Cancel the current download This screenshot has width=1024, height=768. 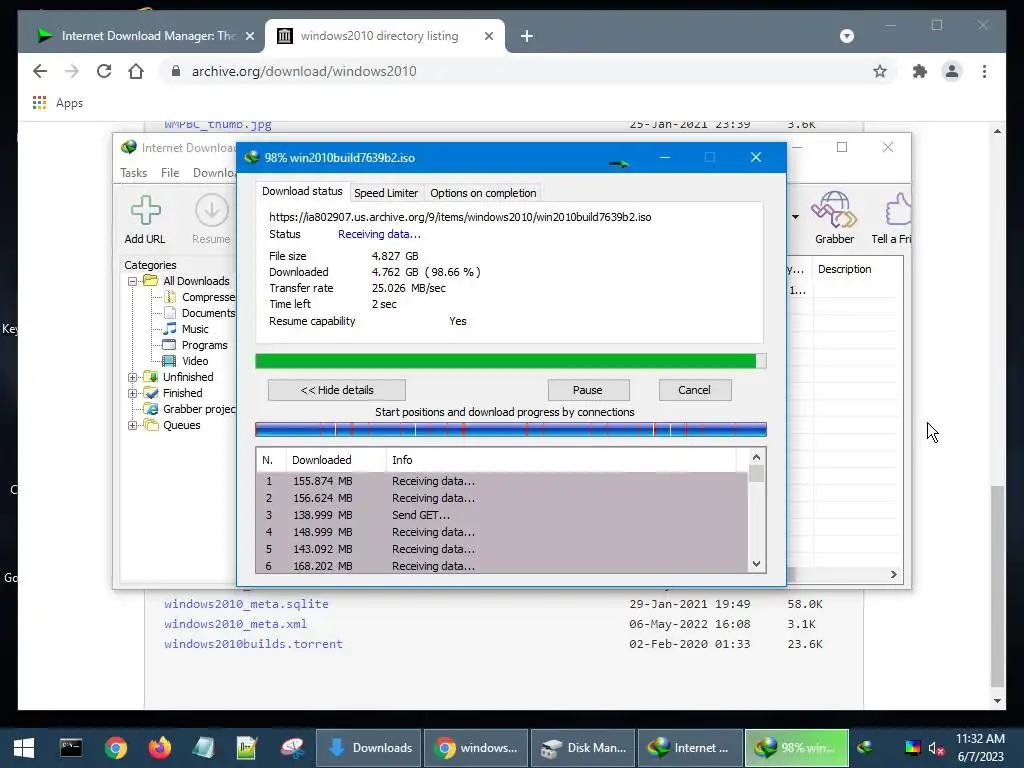click(694, 390)
